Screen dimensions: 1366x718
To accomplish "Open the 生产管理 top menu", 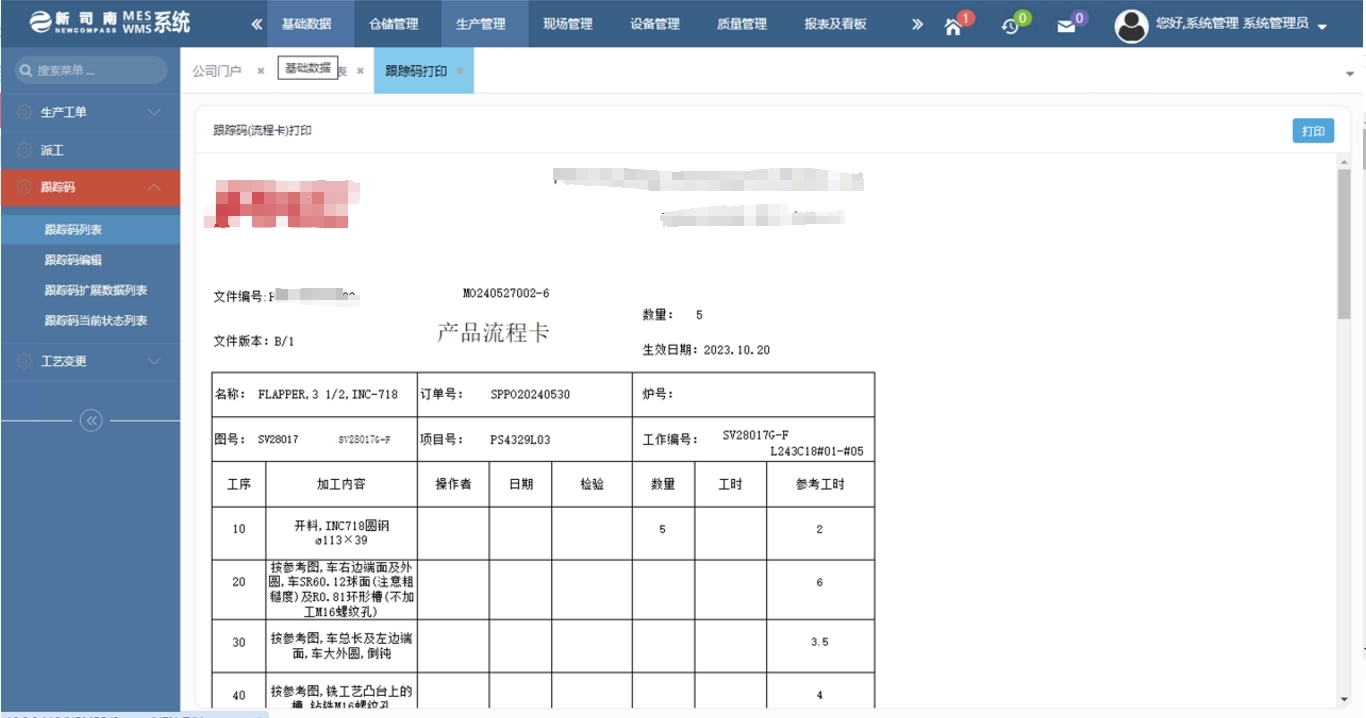I will [481, 24].
